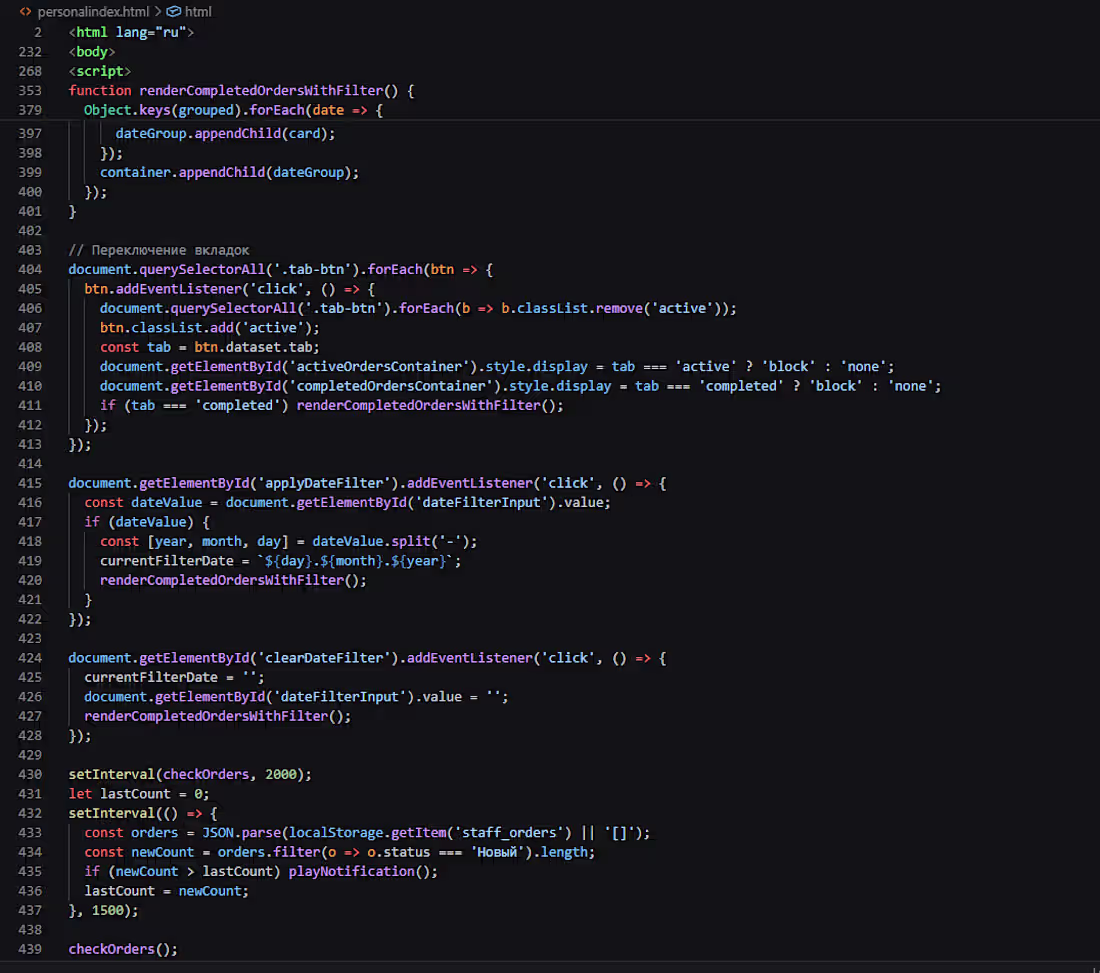This screenshot has width=1100, height=973.
Task: Click 'dateFilterInput' string on line 416
Action: tap(482, 503)
